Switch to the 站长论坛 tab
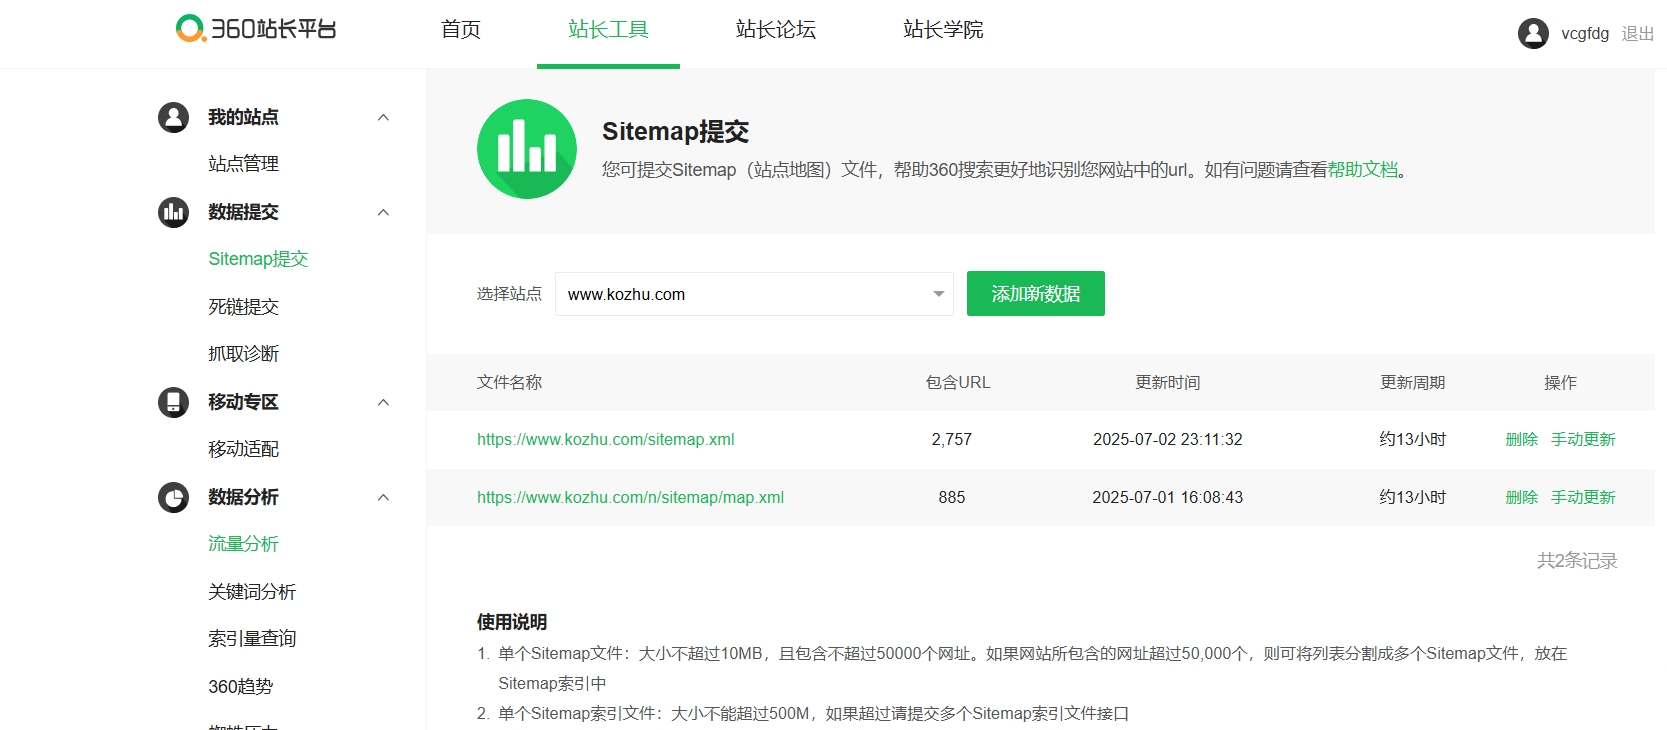This screenshot has width=1667, height=730. (775, 30)
